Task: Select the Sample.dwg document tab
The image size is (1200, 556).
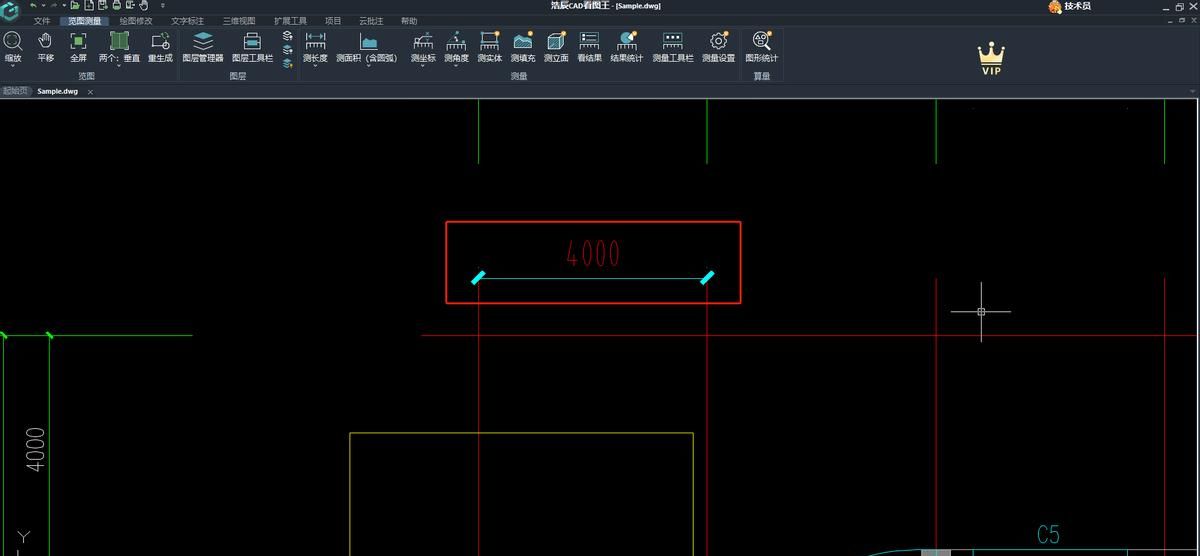Action: coord(57,91)
